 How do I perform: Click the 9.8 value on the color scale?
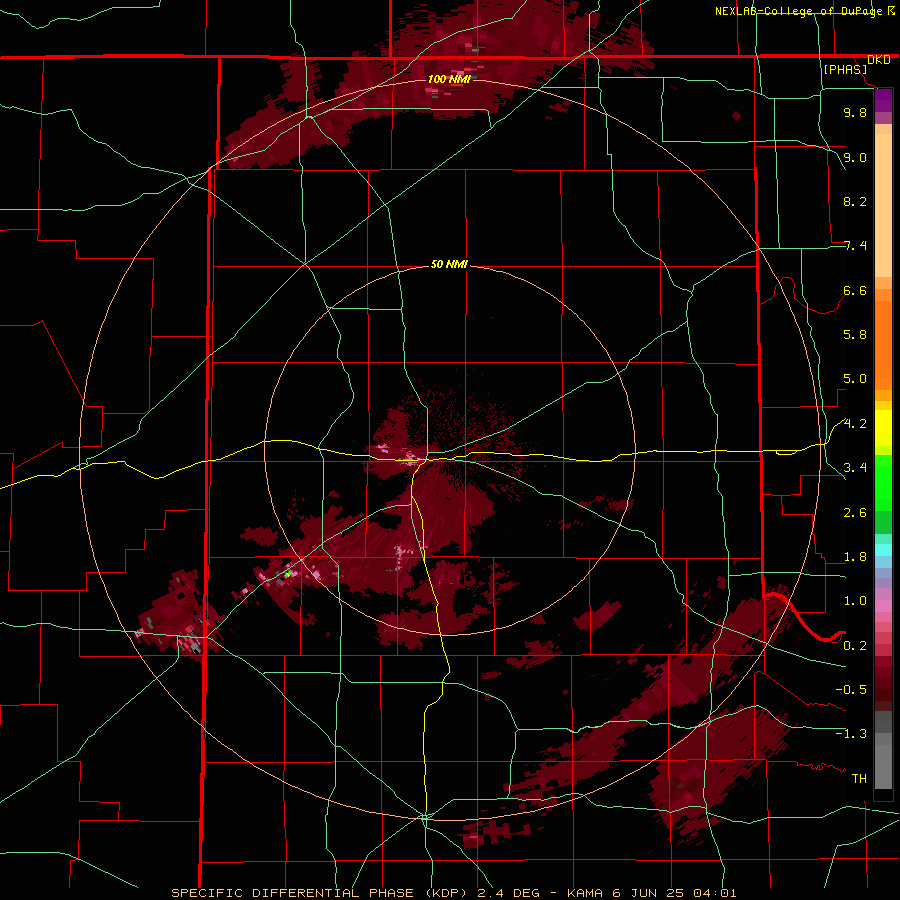855,112
